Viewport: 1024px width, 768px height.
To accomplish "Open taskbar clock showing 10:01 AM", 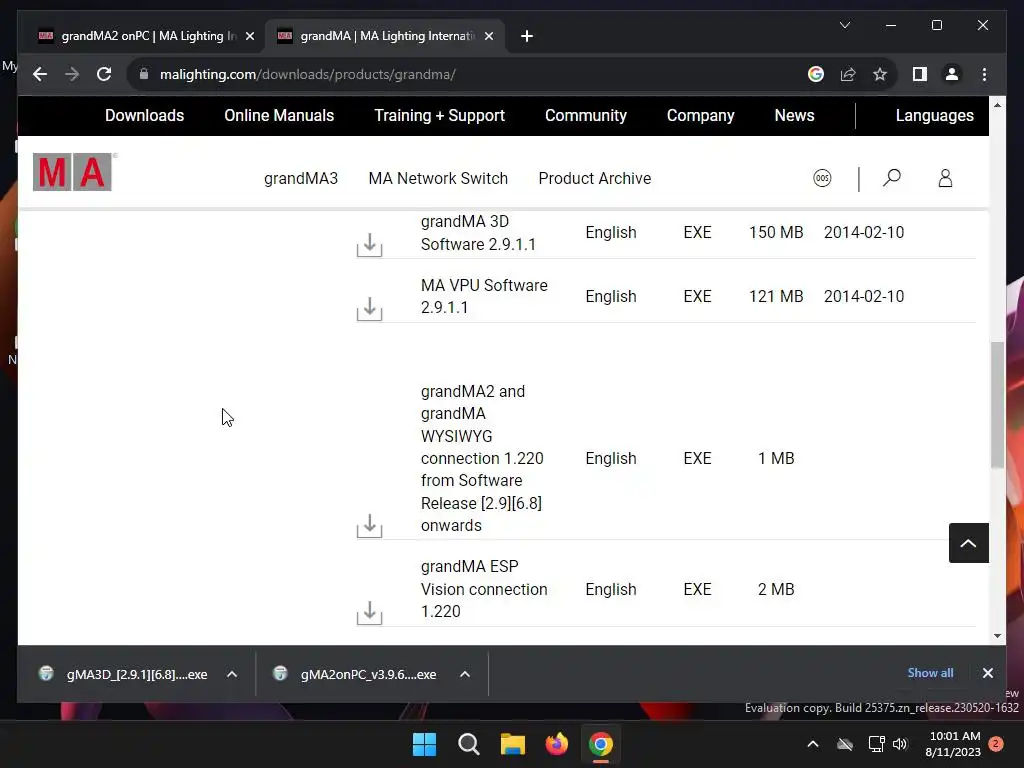I will (953, 744).
